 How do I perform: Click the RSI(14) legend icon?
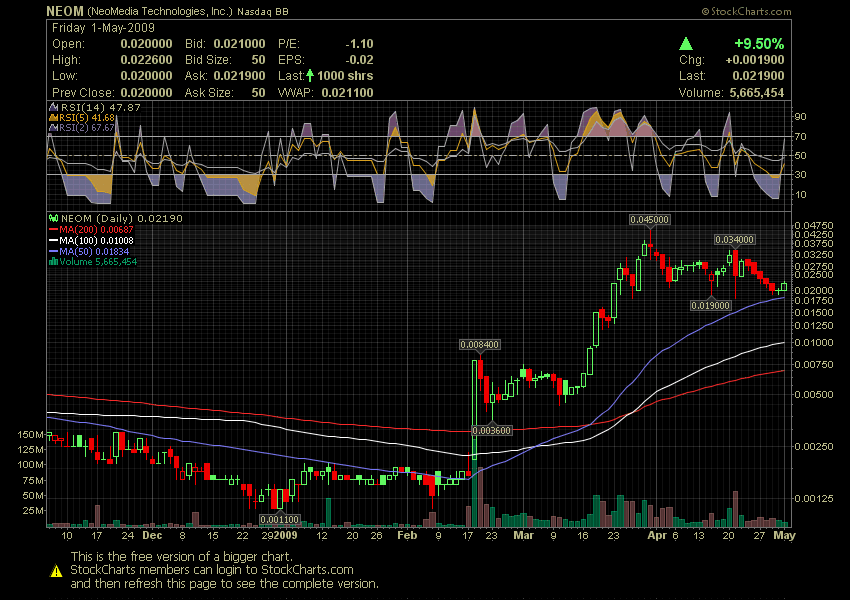coord(54,107)
